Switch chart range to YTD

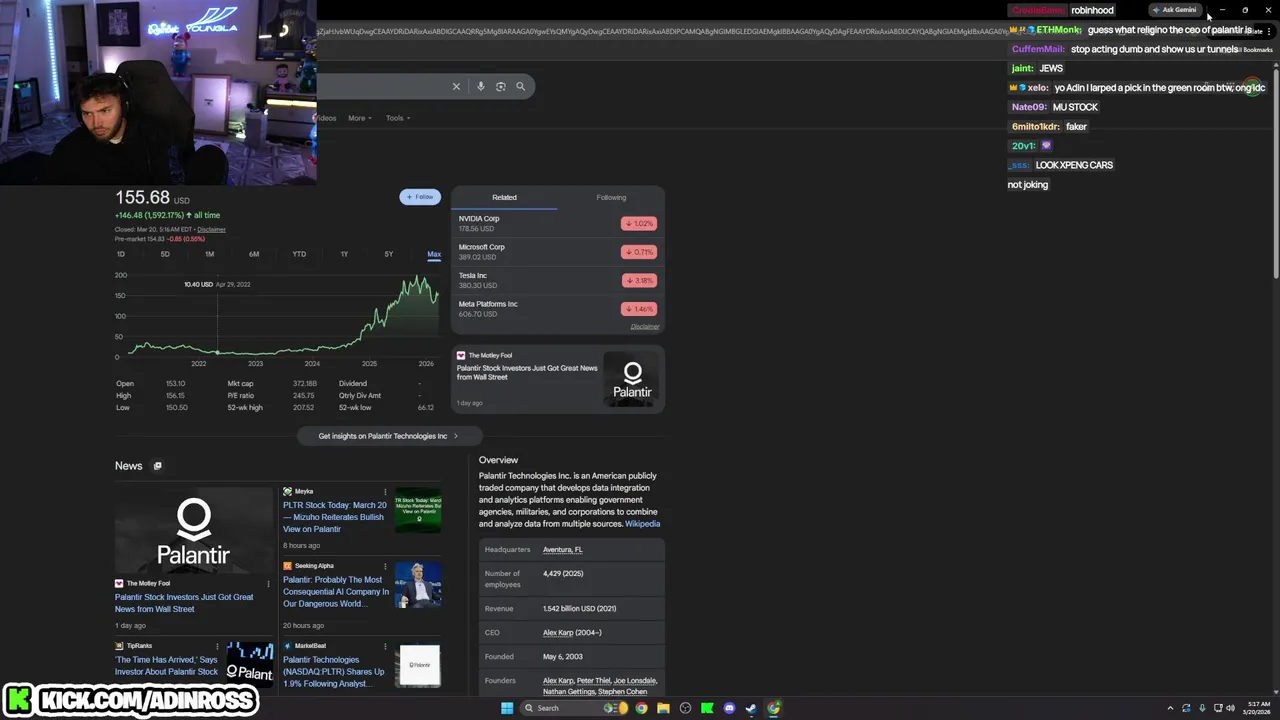[x=299, y=254]
